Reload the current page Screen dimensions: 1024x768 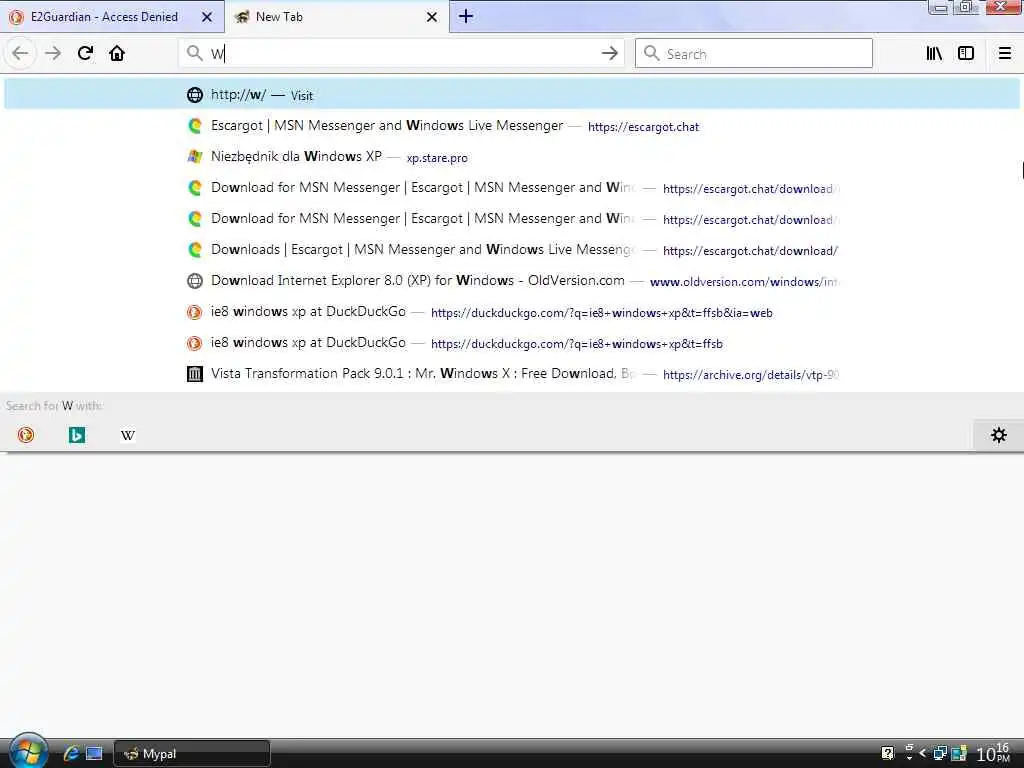pos(85,54)
